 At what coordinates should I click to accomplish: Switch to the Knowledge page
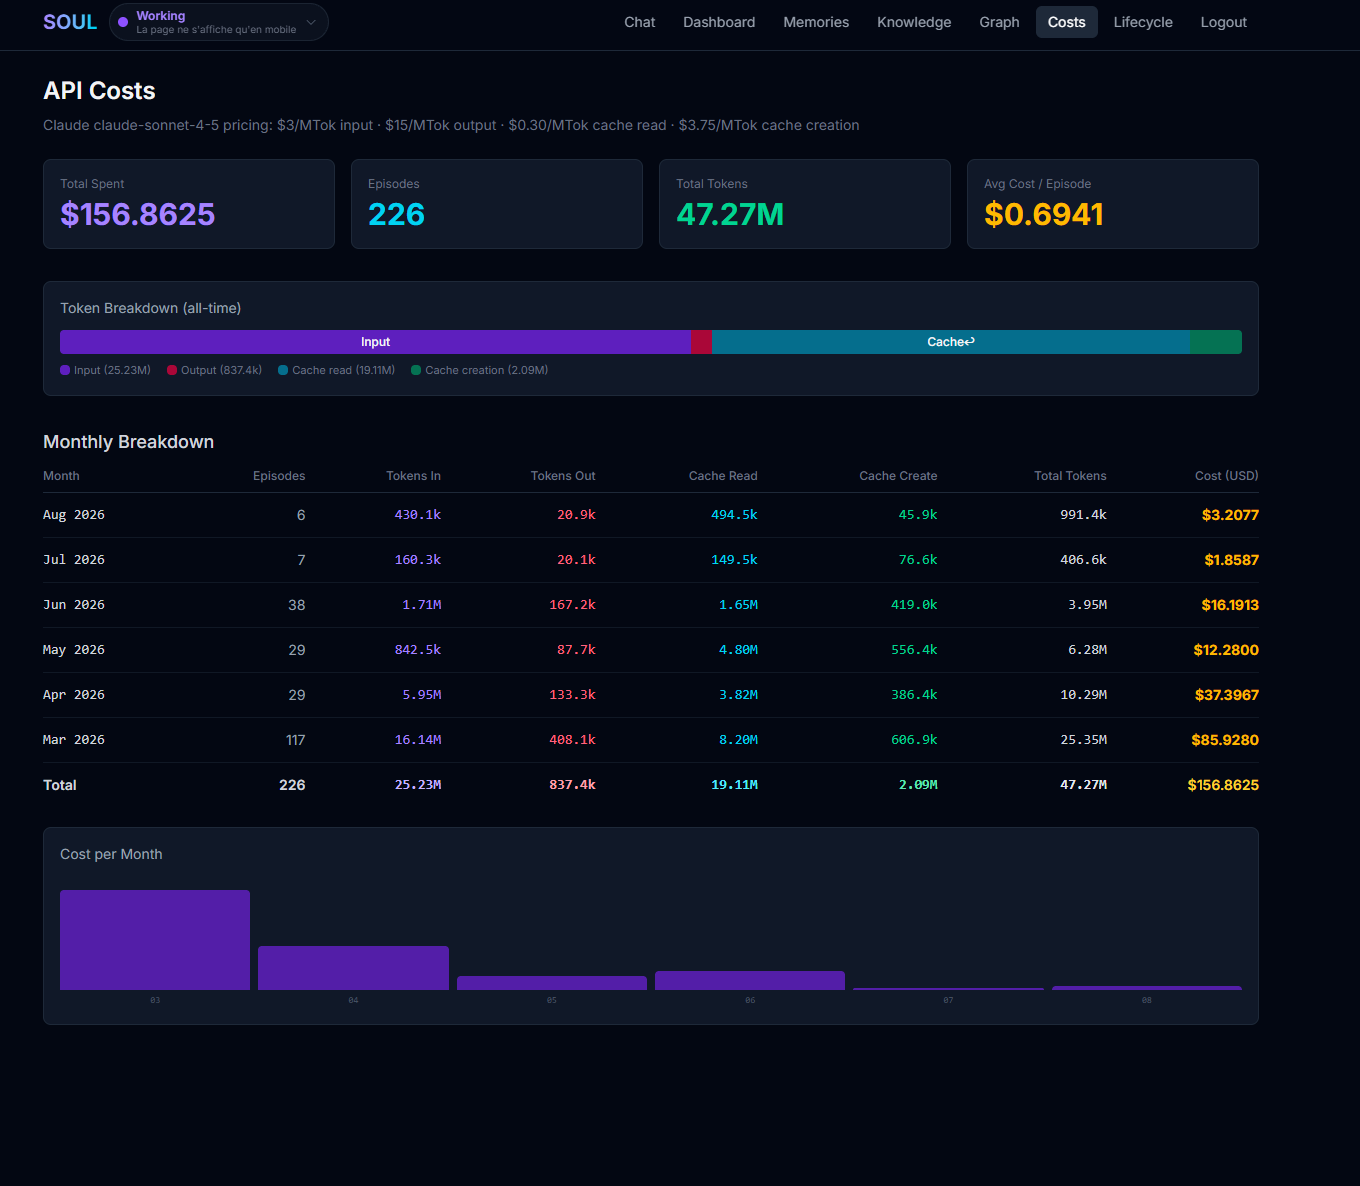914,22
